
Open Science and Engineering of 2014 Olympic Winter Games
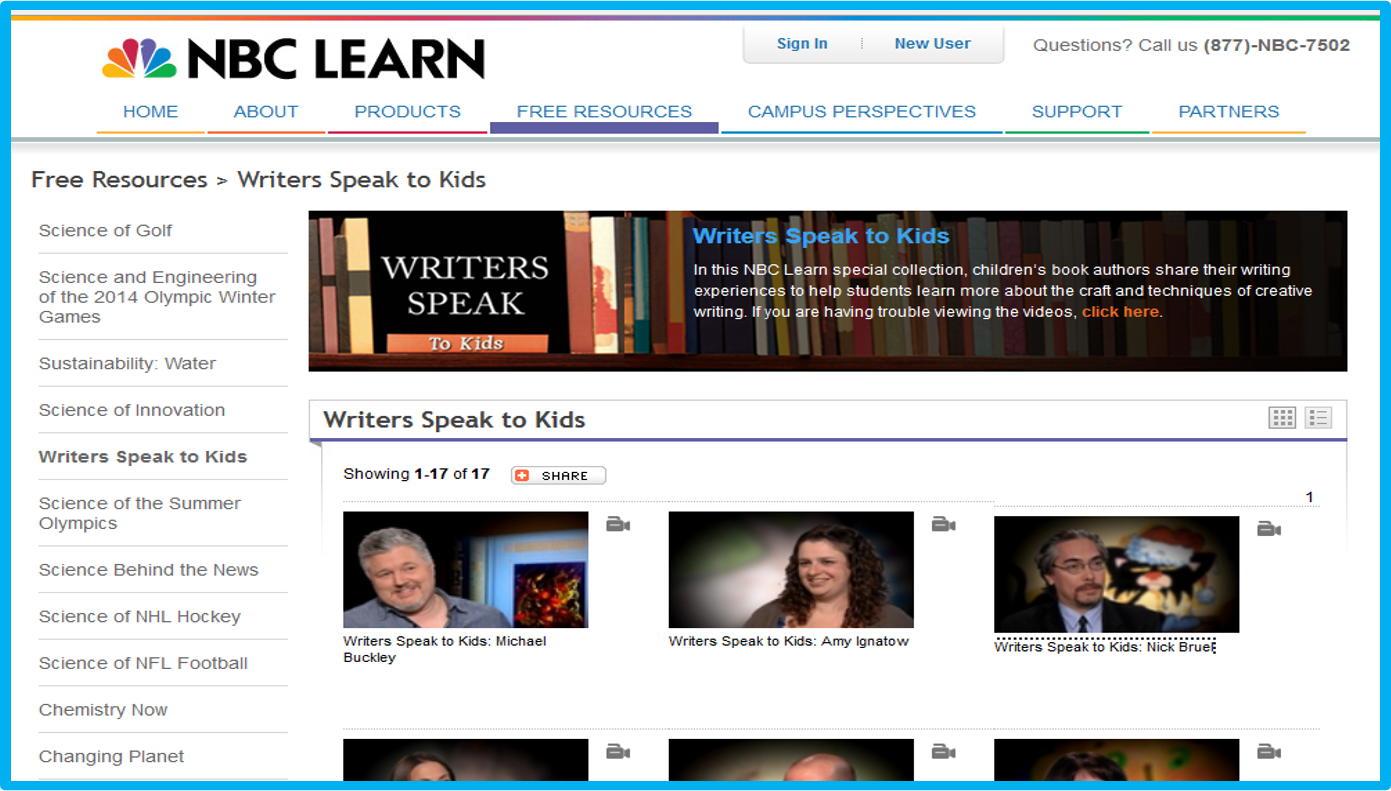(x=157, y=297)
